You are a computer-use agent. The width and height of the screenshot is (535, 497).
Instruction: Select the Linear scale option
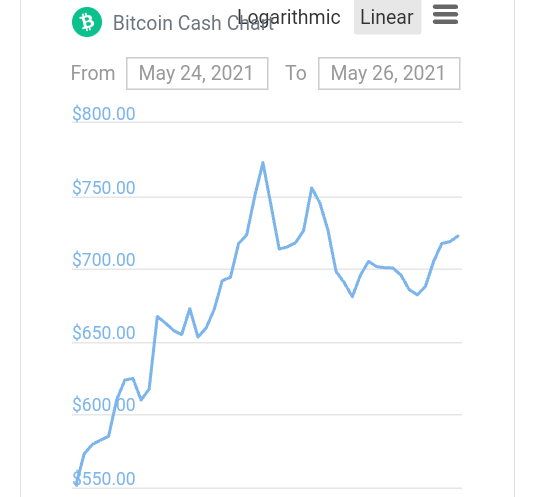click(x=387, y=17)
